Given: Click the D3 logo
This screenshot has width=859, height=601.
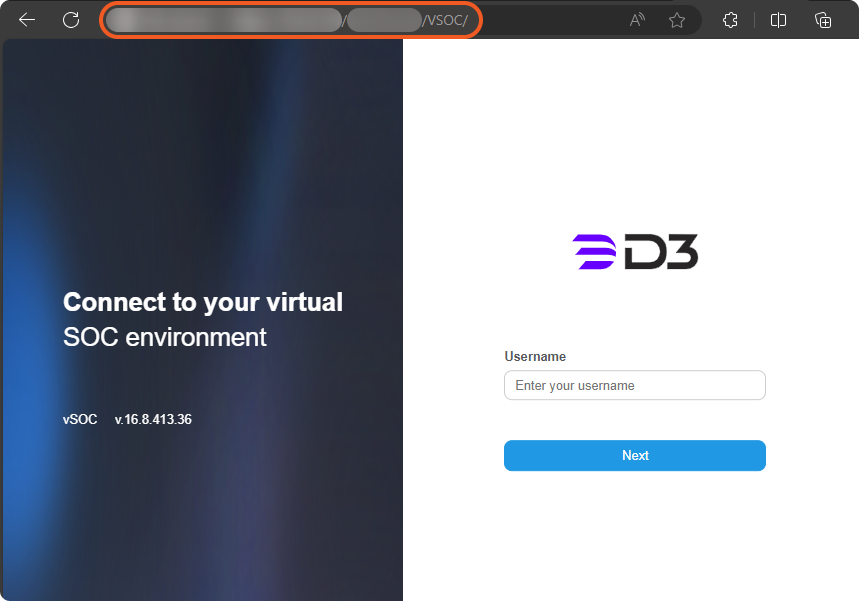Looking at the screenshot, I should (635, 251).
